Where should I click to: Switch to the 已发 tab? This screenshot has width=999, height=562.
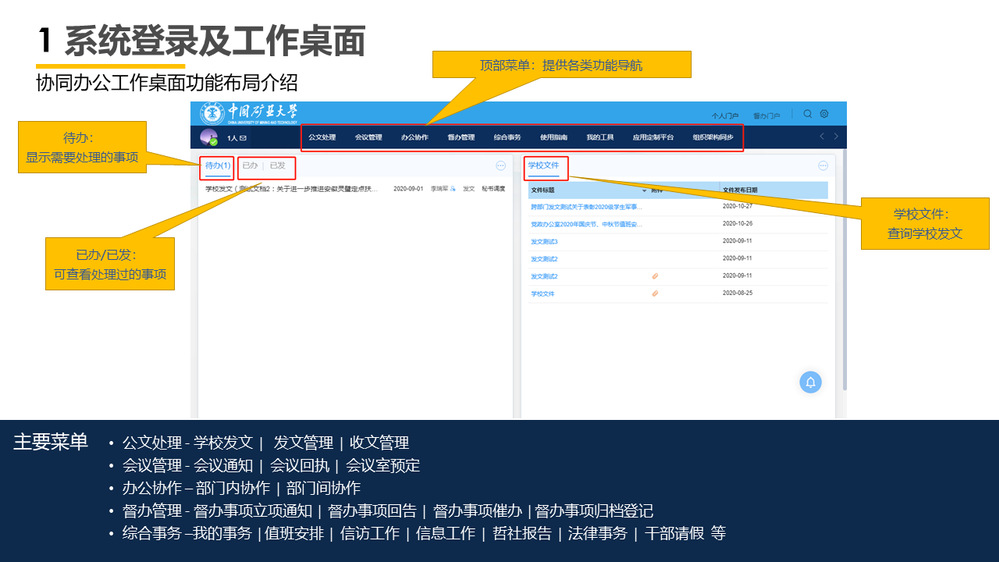278,166
